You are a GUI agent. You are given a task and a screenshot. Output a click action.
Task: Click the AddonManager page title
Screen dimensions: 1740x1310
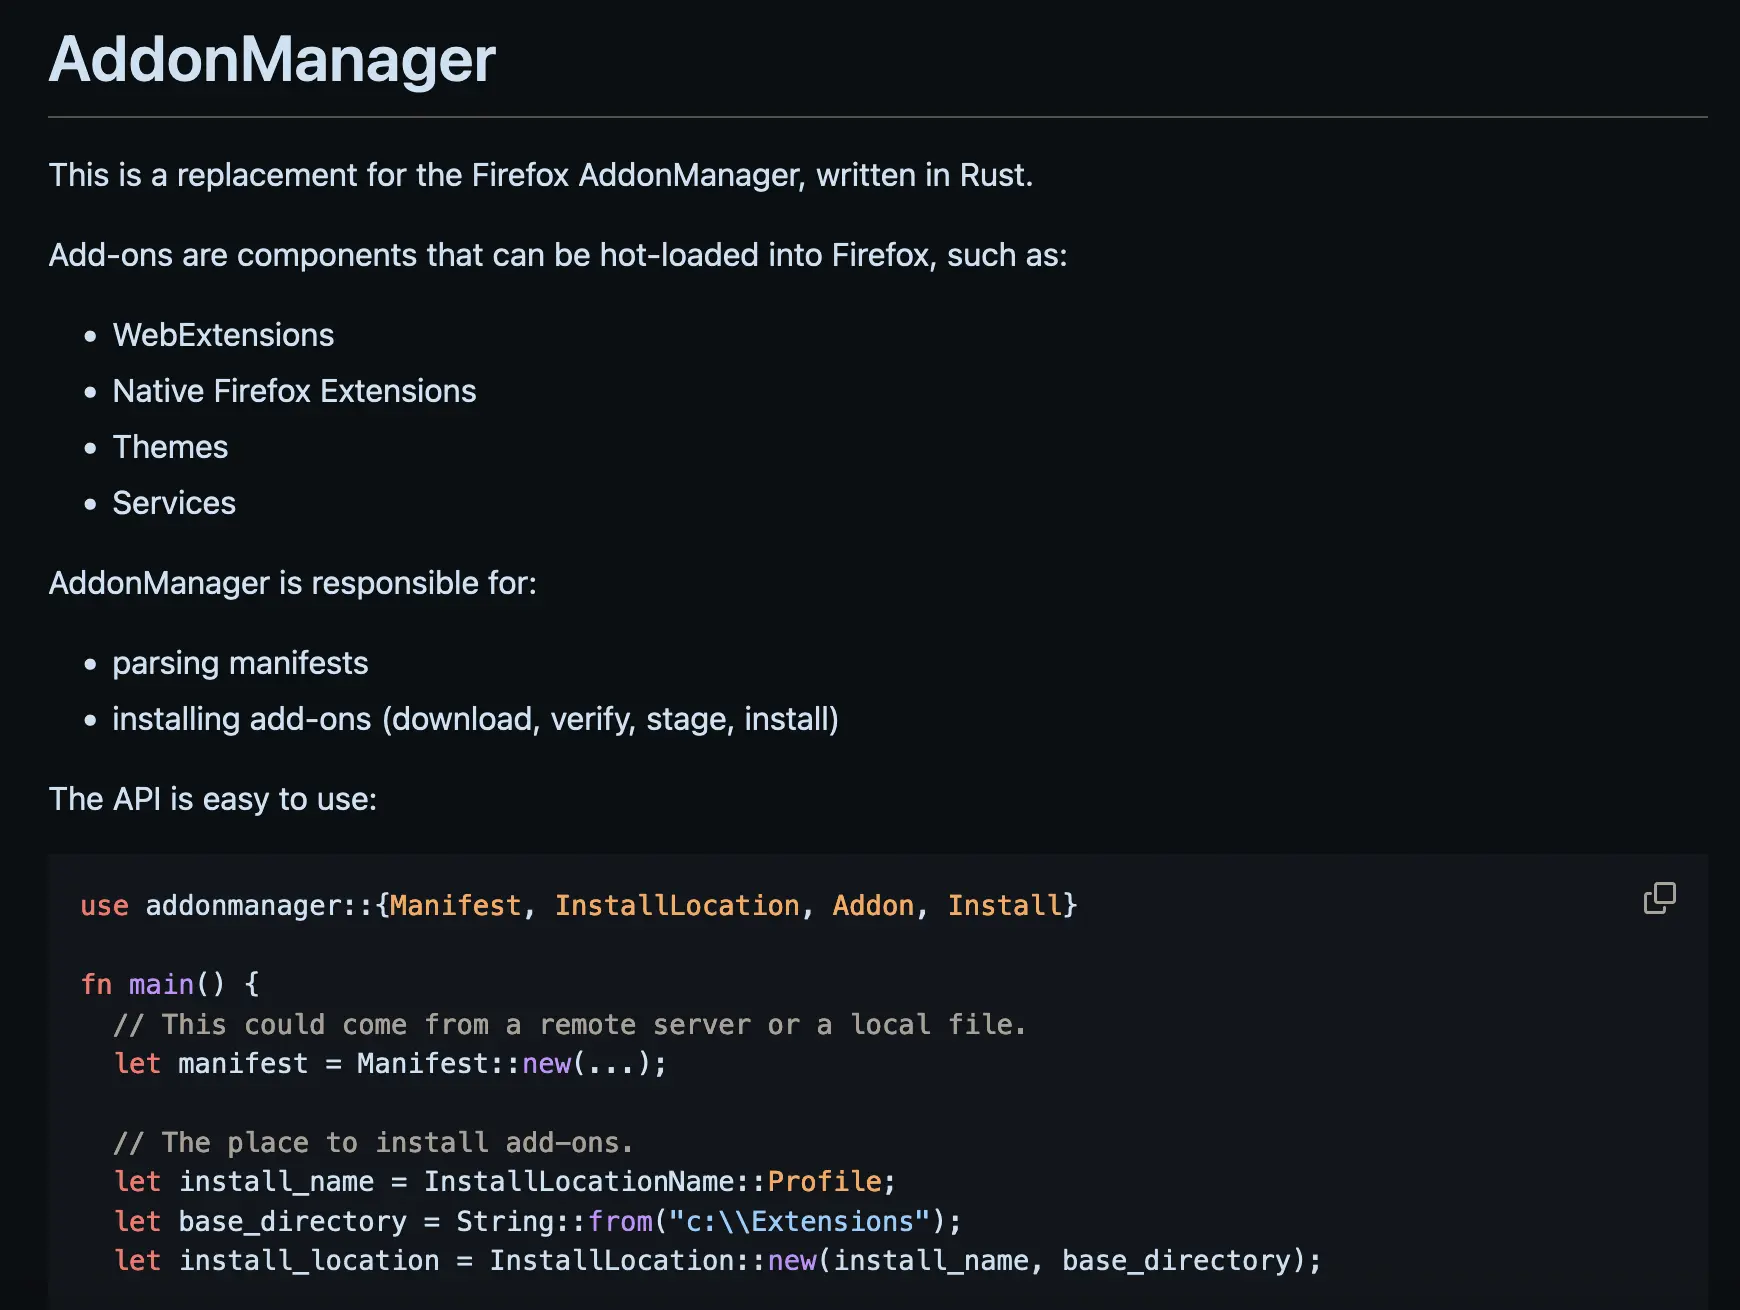(270, 60)
